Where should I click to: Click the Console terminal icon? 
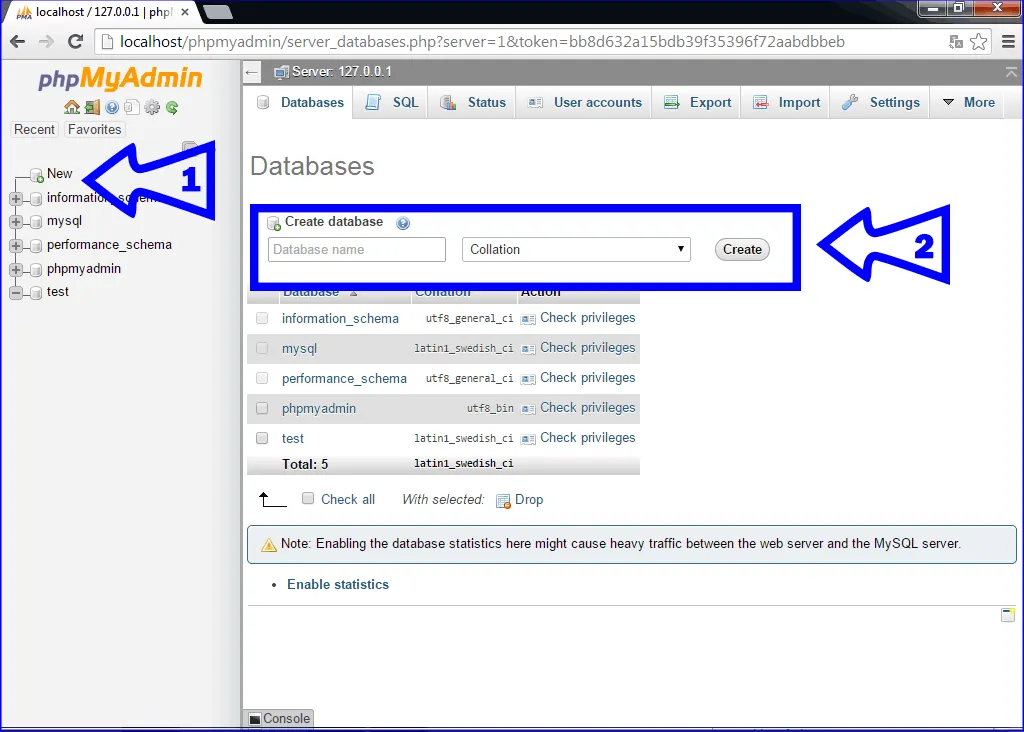[x=255, y=719]
